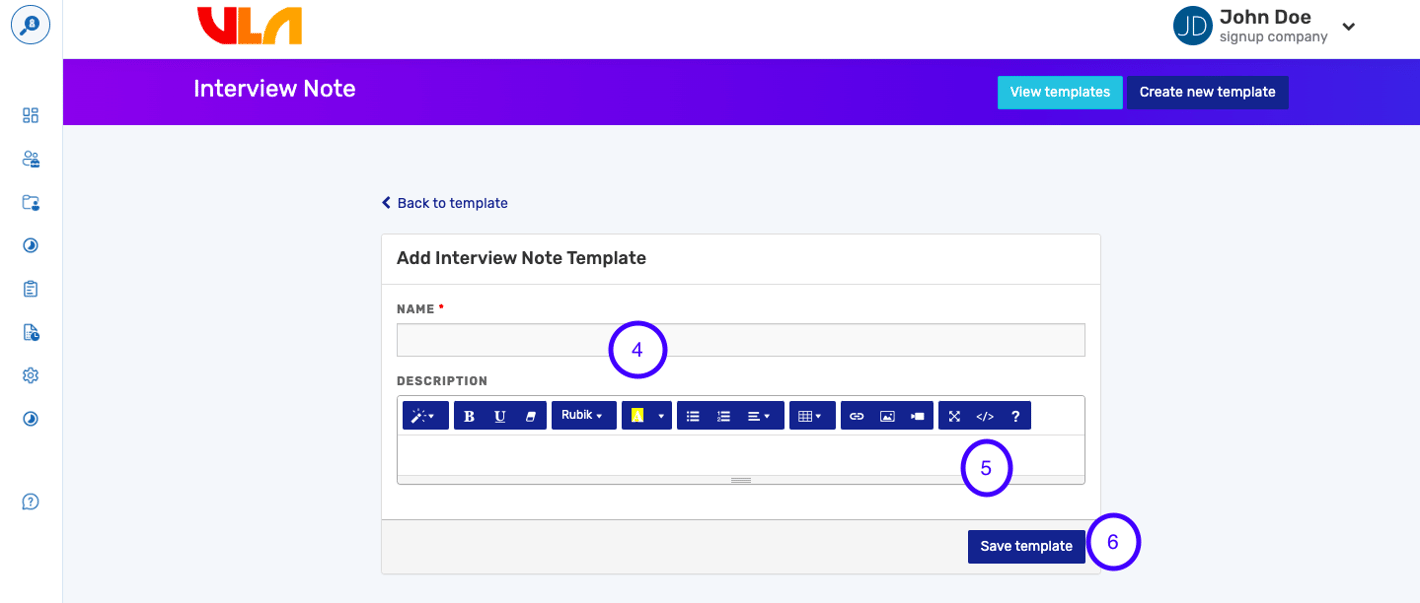1420x603 pixels.
Task: Click the Interview Note page title
Action: (x=275, y=89)
